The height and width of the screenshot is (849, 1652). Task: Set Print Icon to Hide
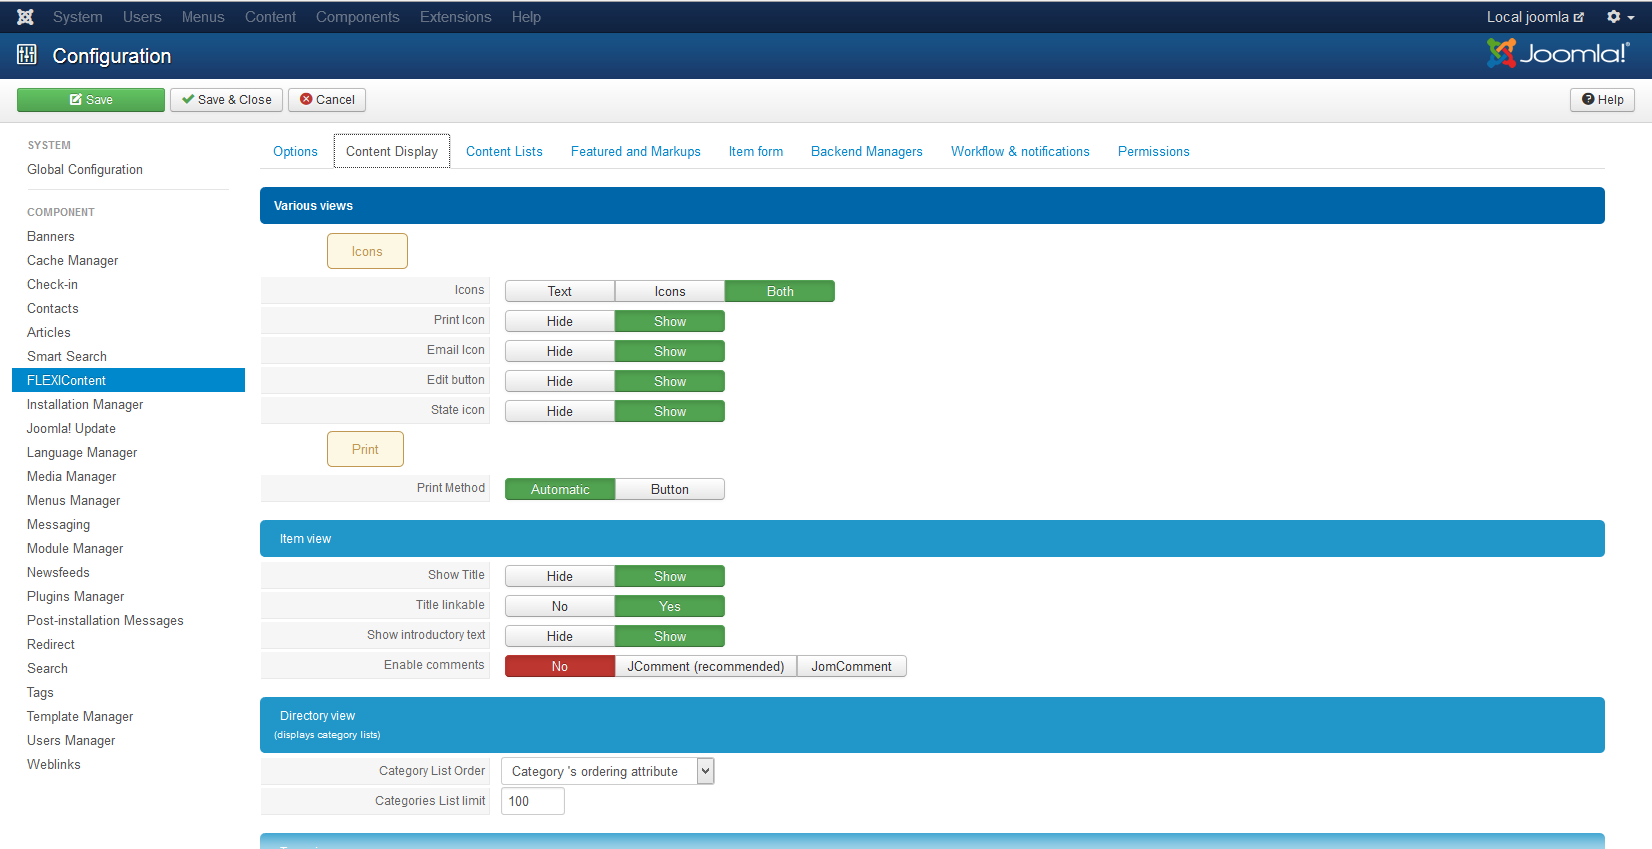(x=559, y=322)
